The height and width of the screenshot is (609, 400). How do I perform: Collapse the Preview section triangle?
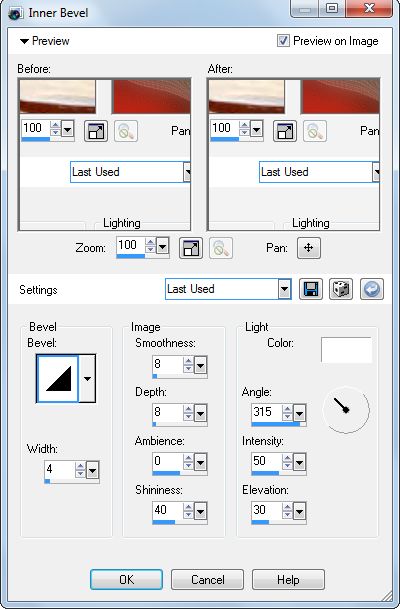coord(24,41)
